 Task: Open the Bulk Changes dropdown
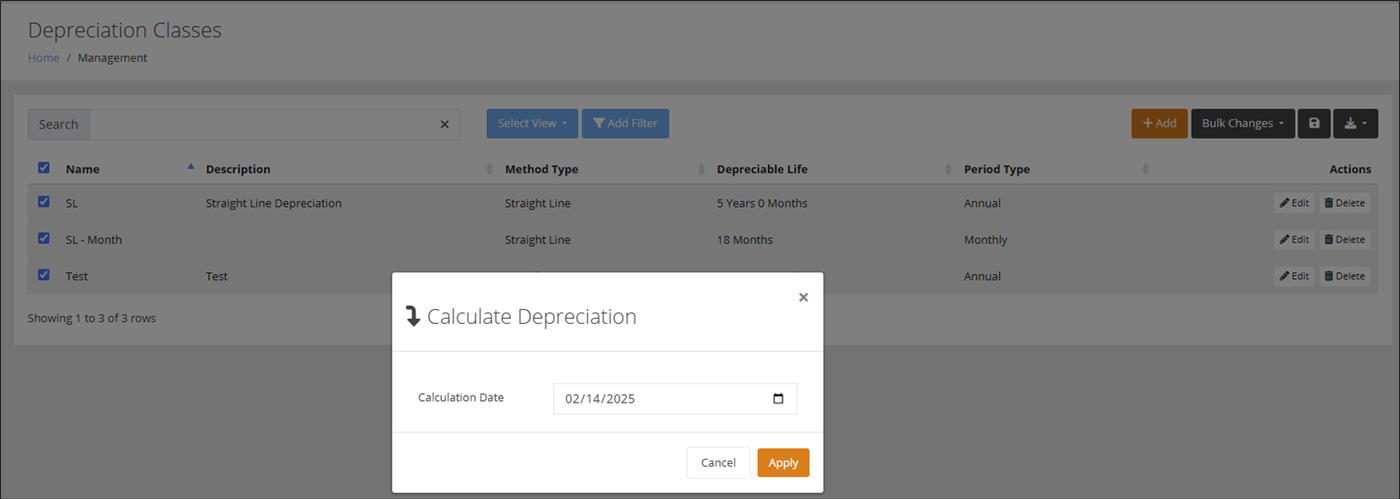pos(1243,123)
